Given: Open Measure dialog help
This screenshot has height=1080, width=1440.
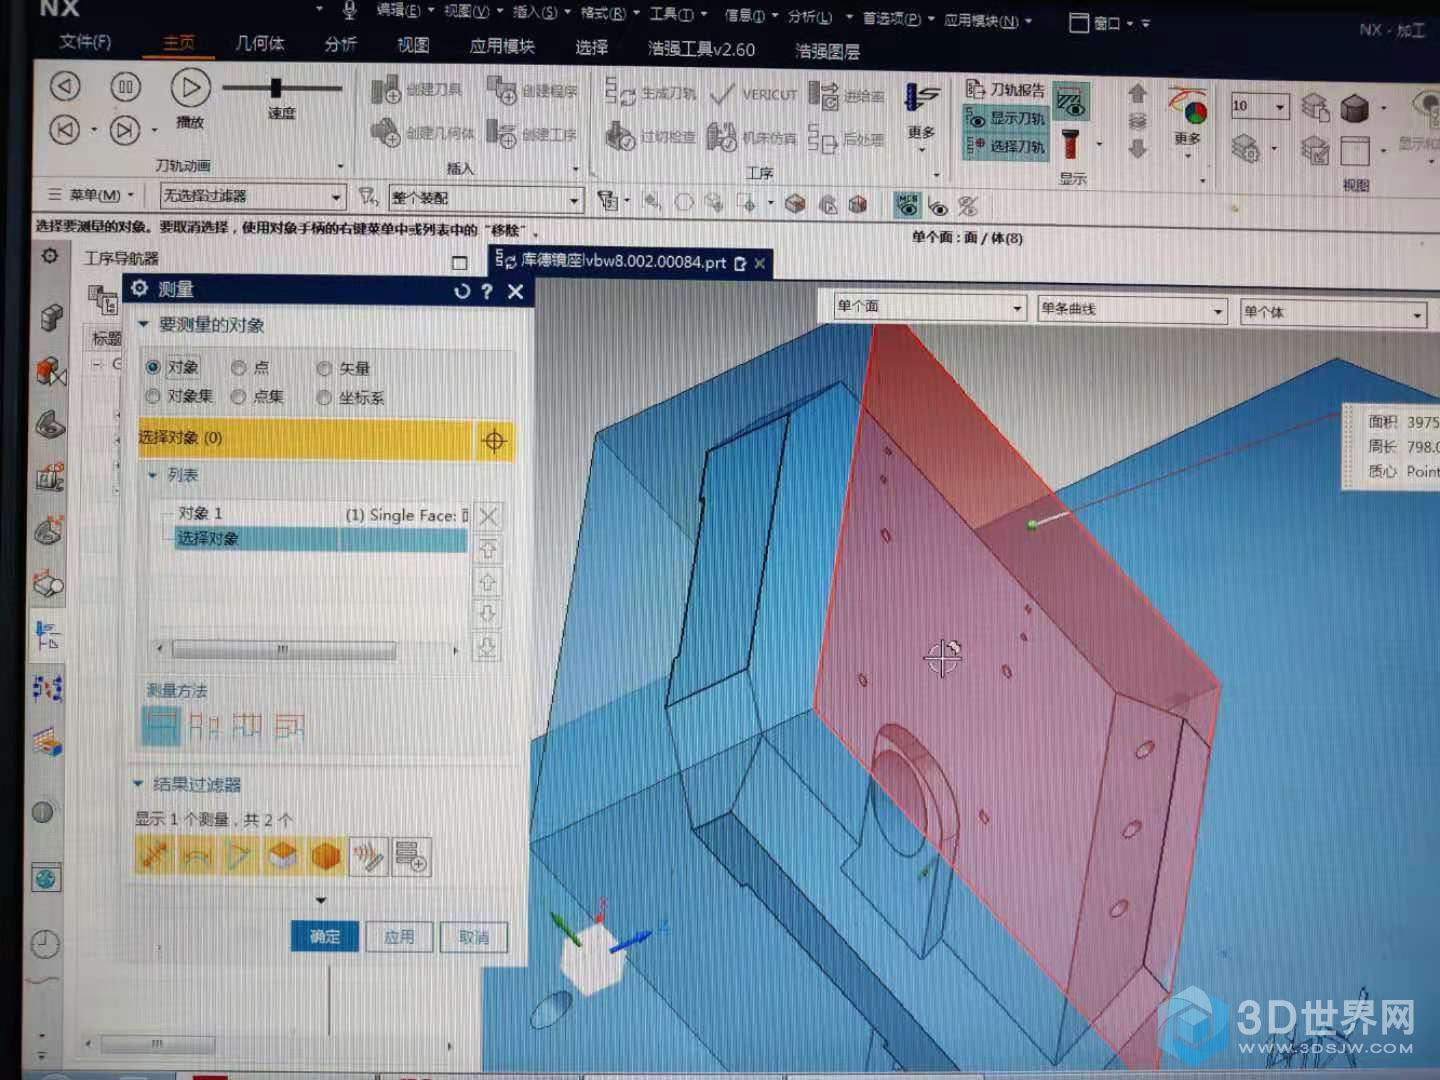Looking at the screenshot, I should pyautogui.click(x=487, y=291).
